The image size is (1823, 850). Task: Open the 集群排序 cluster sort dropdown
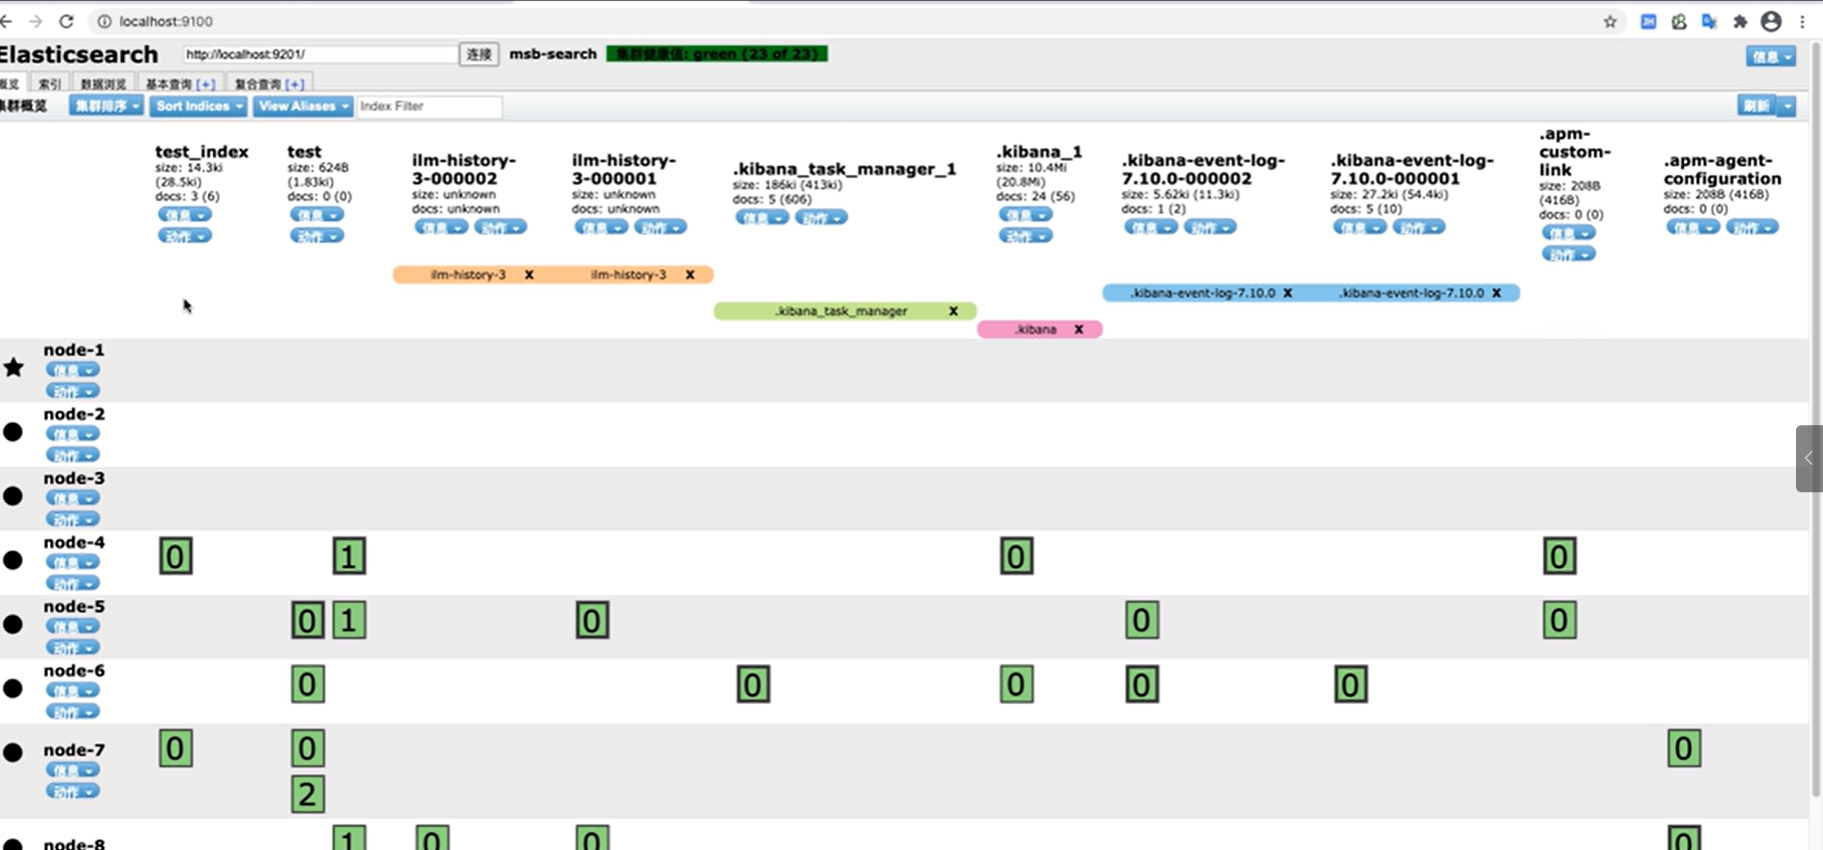click(106, 106)
